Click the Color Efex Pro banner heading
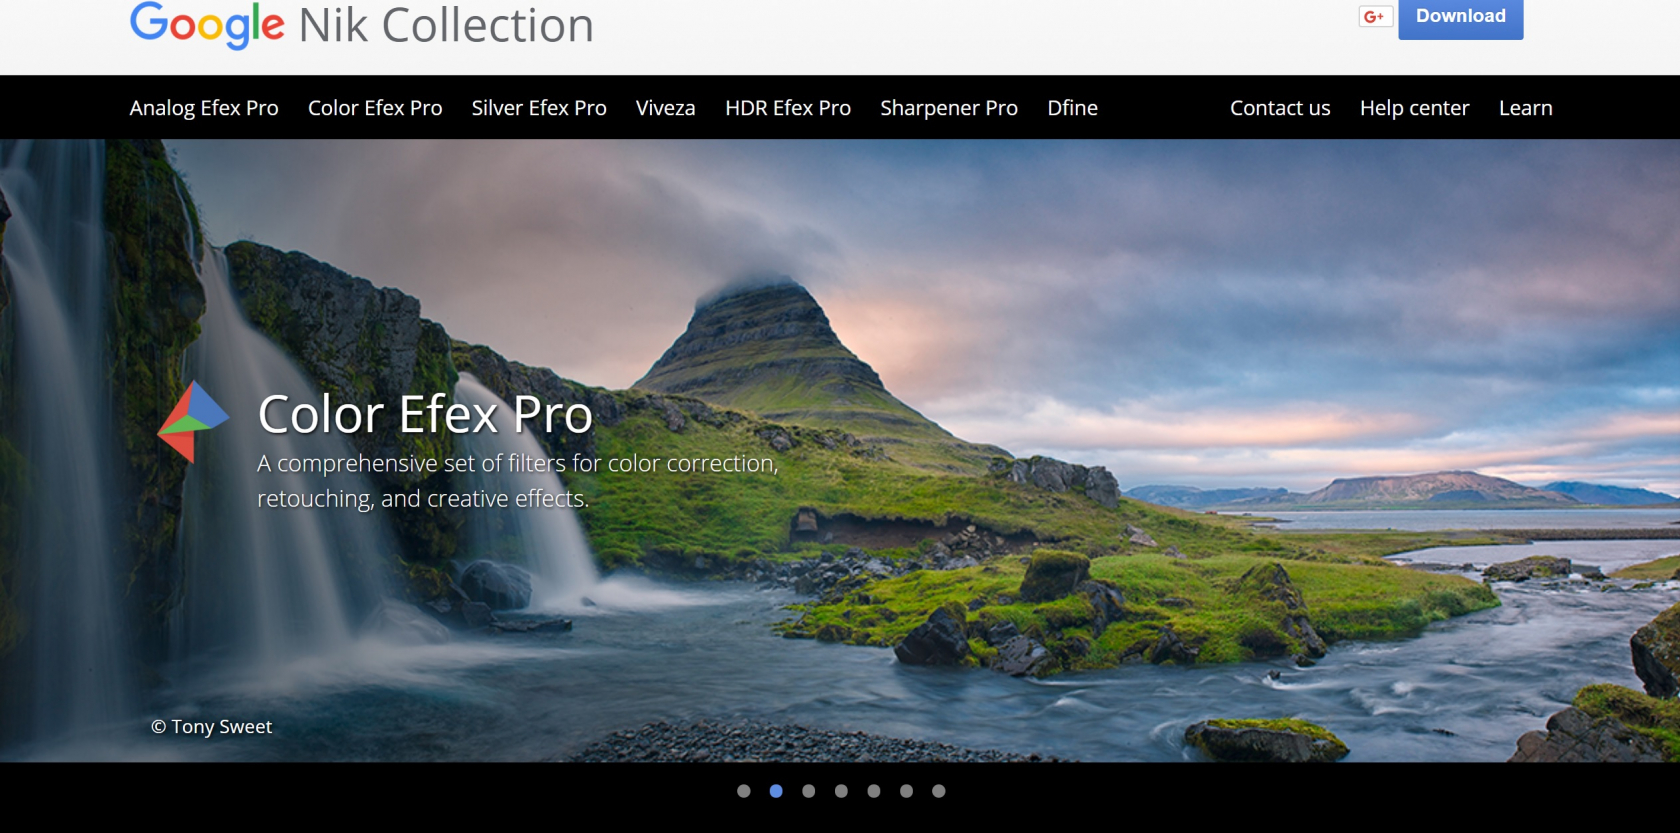The height and width of the screenshot is (833, 1680). coord(425,414)
